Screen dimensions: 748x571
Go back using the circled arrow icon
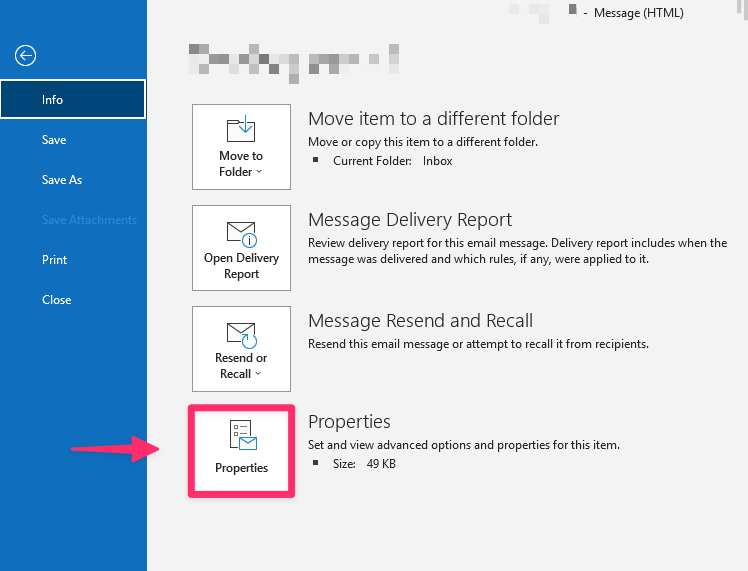point(25,55)
